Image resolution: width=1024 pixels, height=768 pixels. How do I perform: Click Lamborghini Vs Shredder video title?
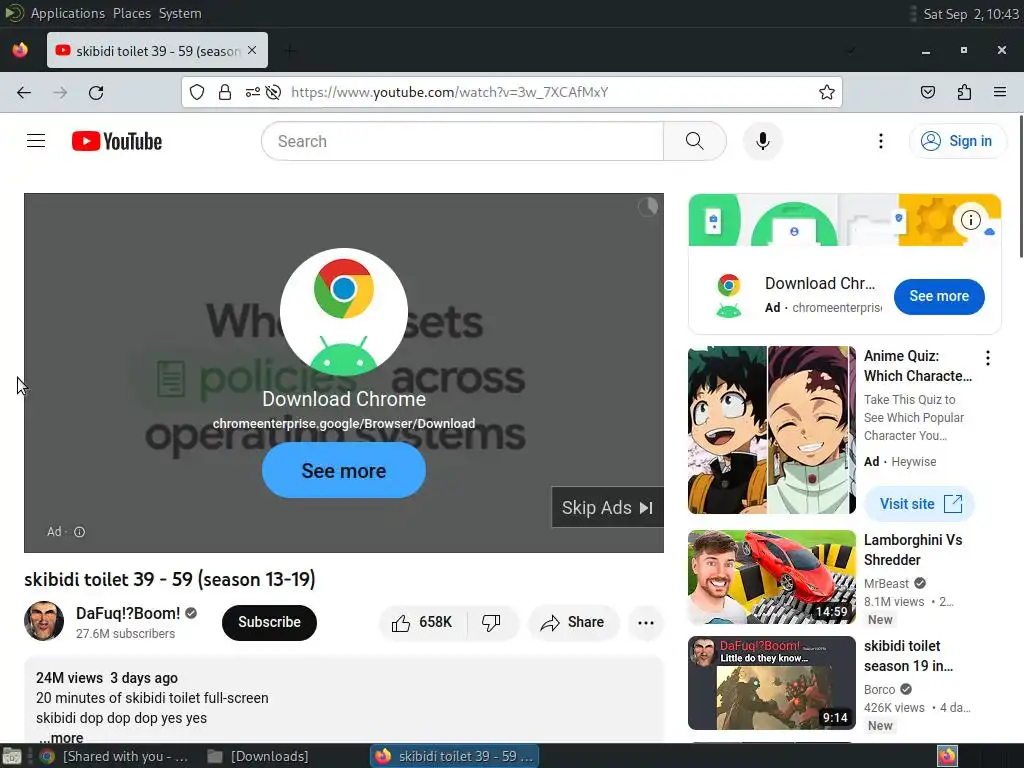point(913,550)
